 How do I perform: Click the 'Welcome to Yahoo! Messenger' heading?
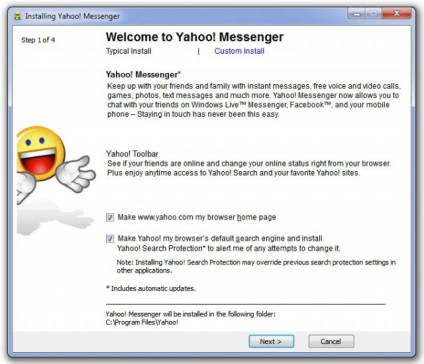195,37
